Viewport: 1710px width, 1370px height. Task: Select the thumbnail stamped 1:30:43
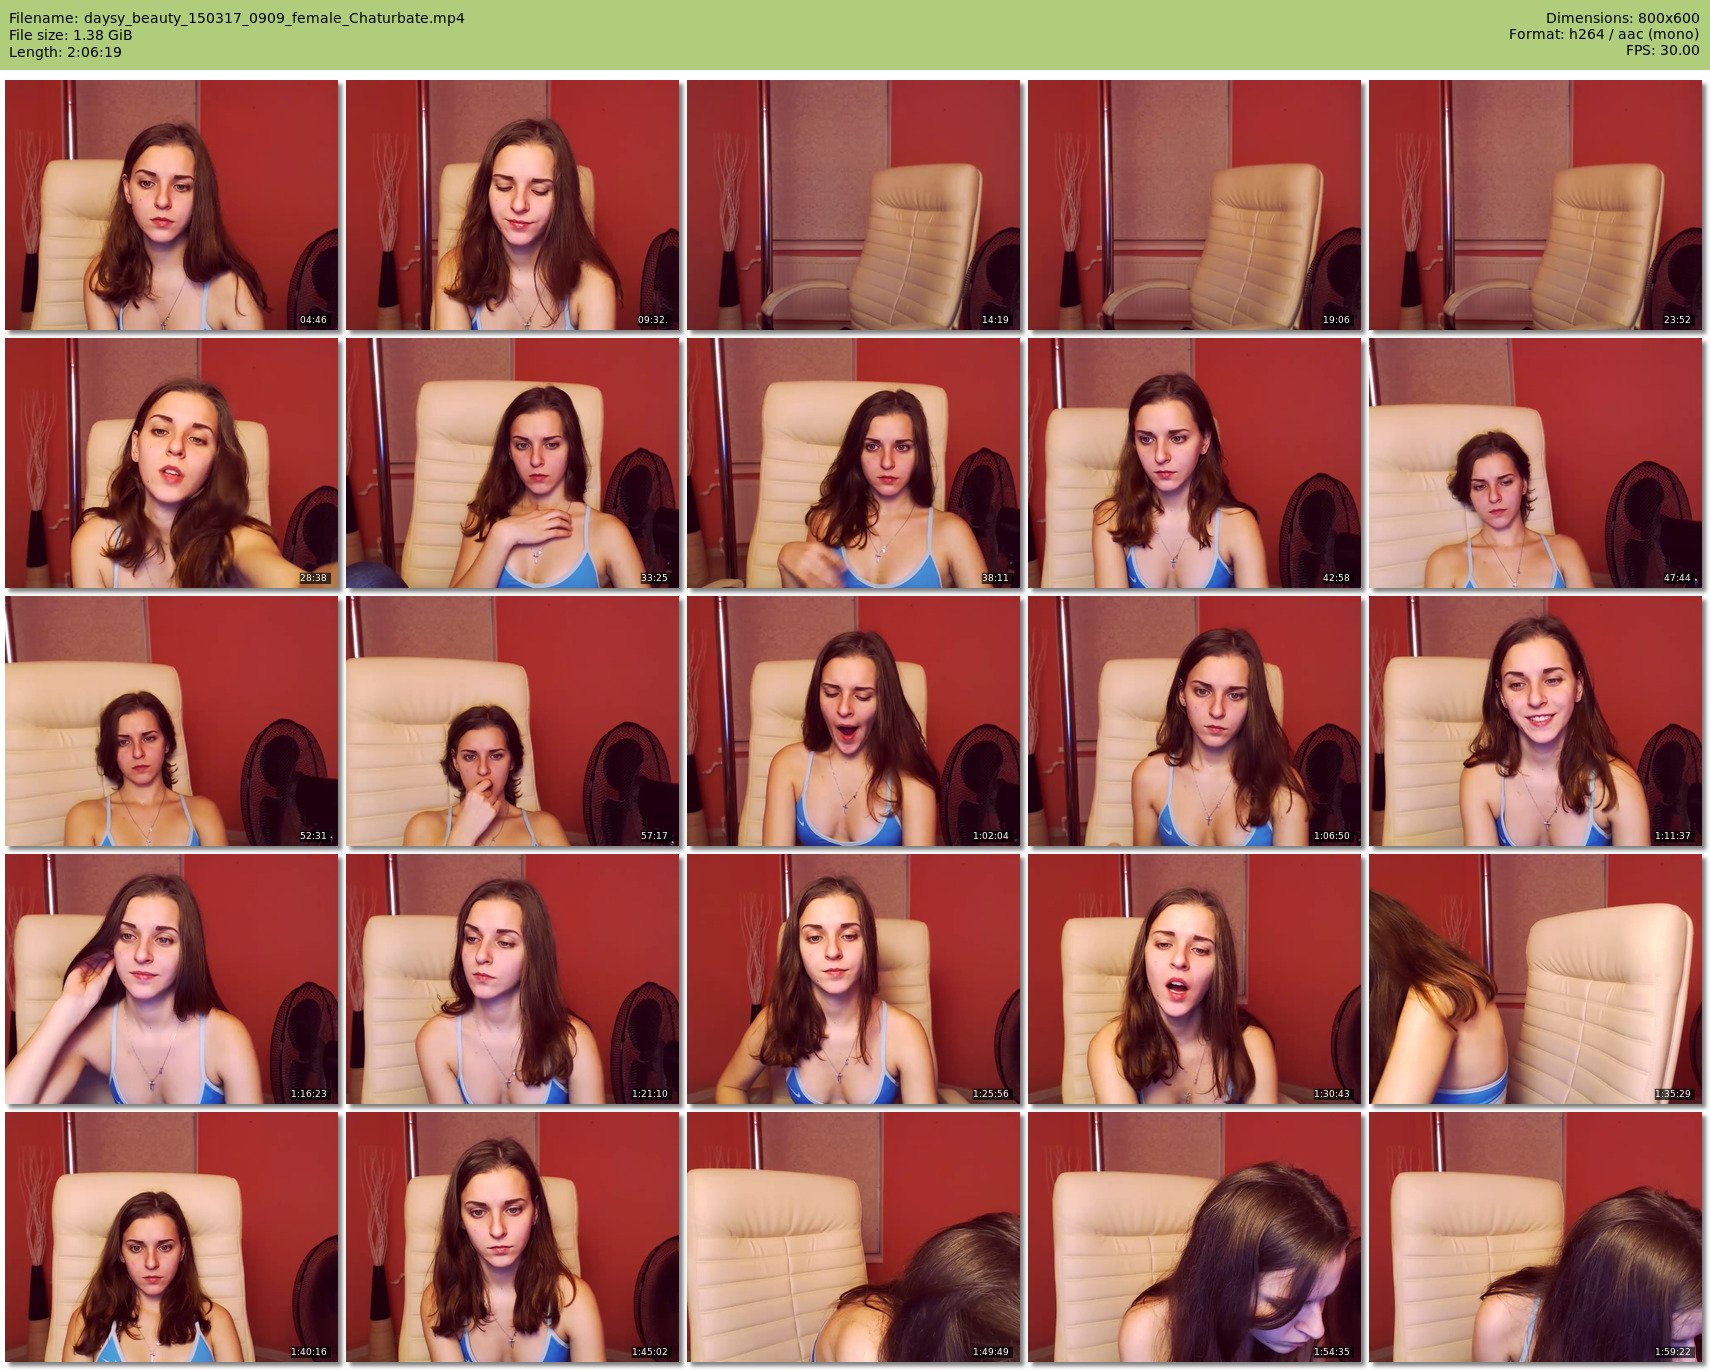pos(1194,979)
